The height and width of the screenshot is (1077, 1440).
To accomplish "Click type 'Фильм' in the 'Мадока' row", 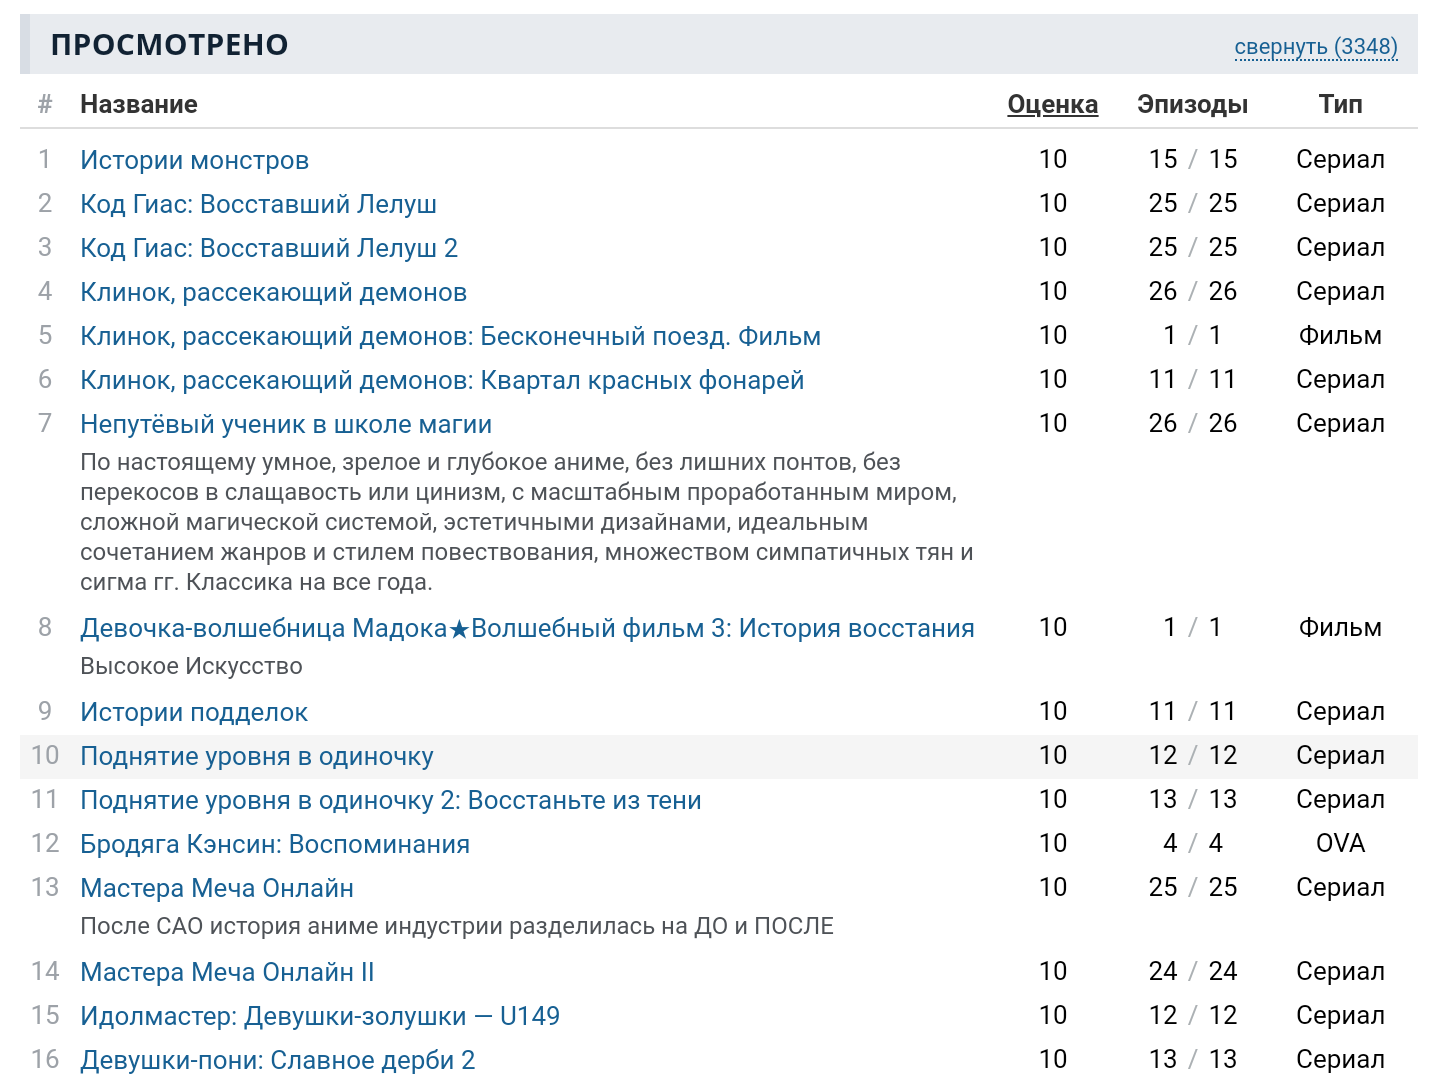I will (1340, 627).
